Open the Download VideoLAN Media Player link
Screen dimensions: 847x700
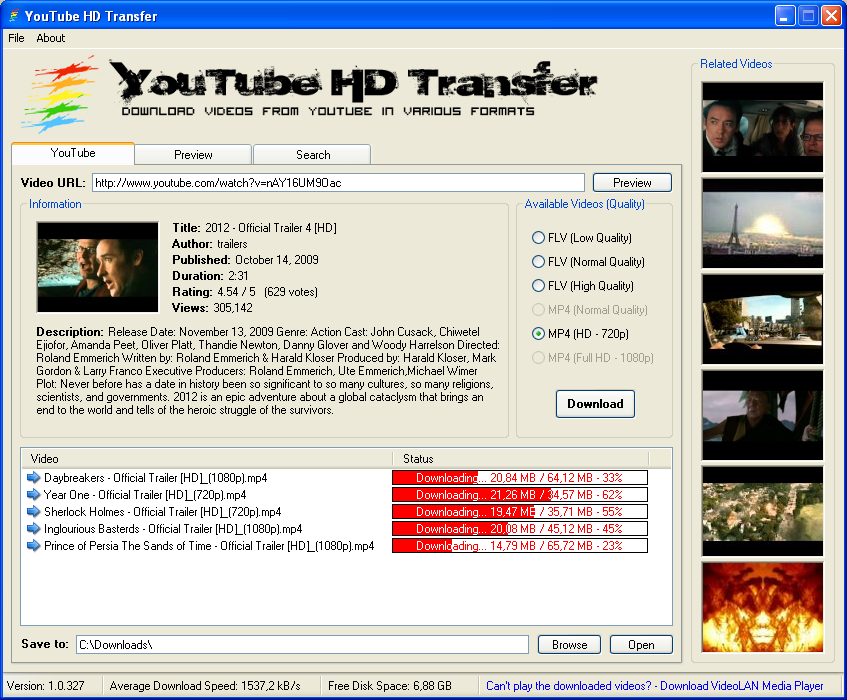point(655,685)
